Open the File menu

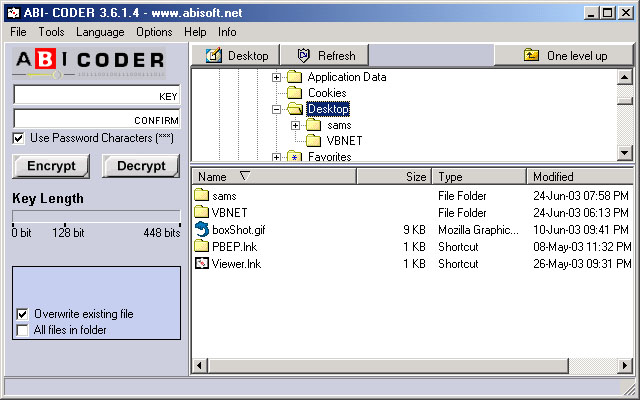[18, 32]
